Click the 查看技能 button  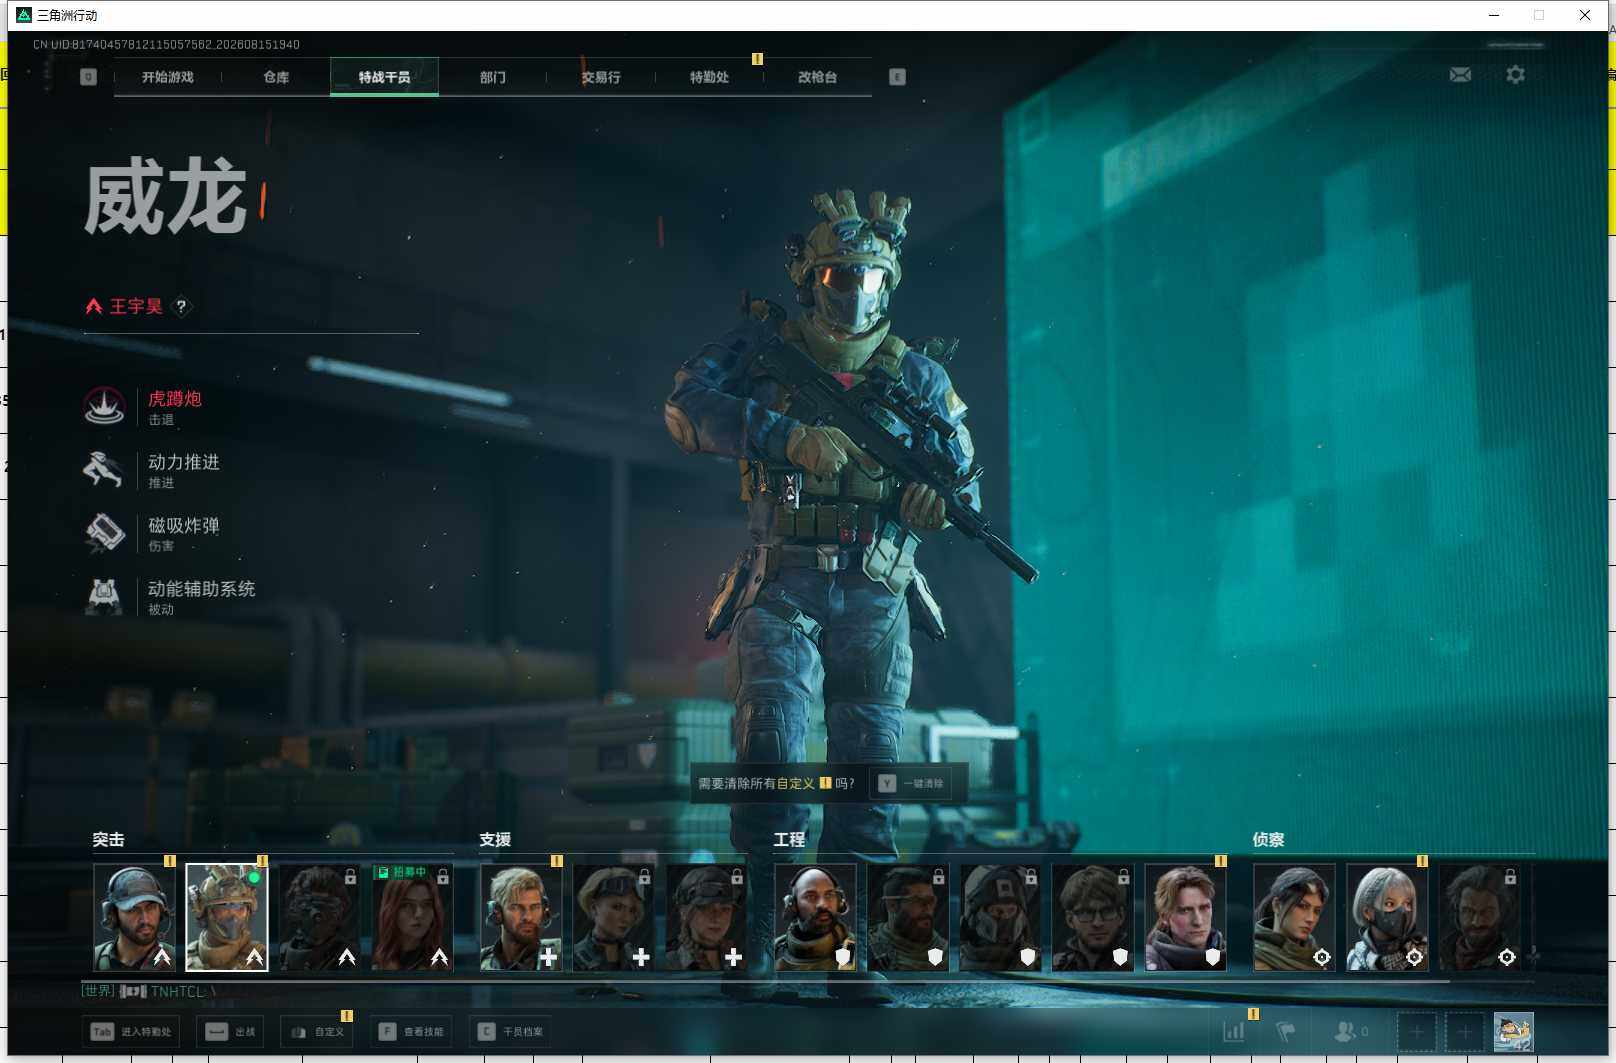(410, 1032)
